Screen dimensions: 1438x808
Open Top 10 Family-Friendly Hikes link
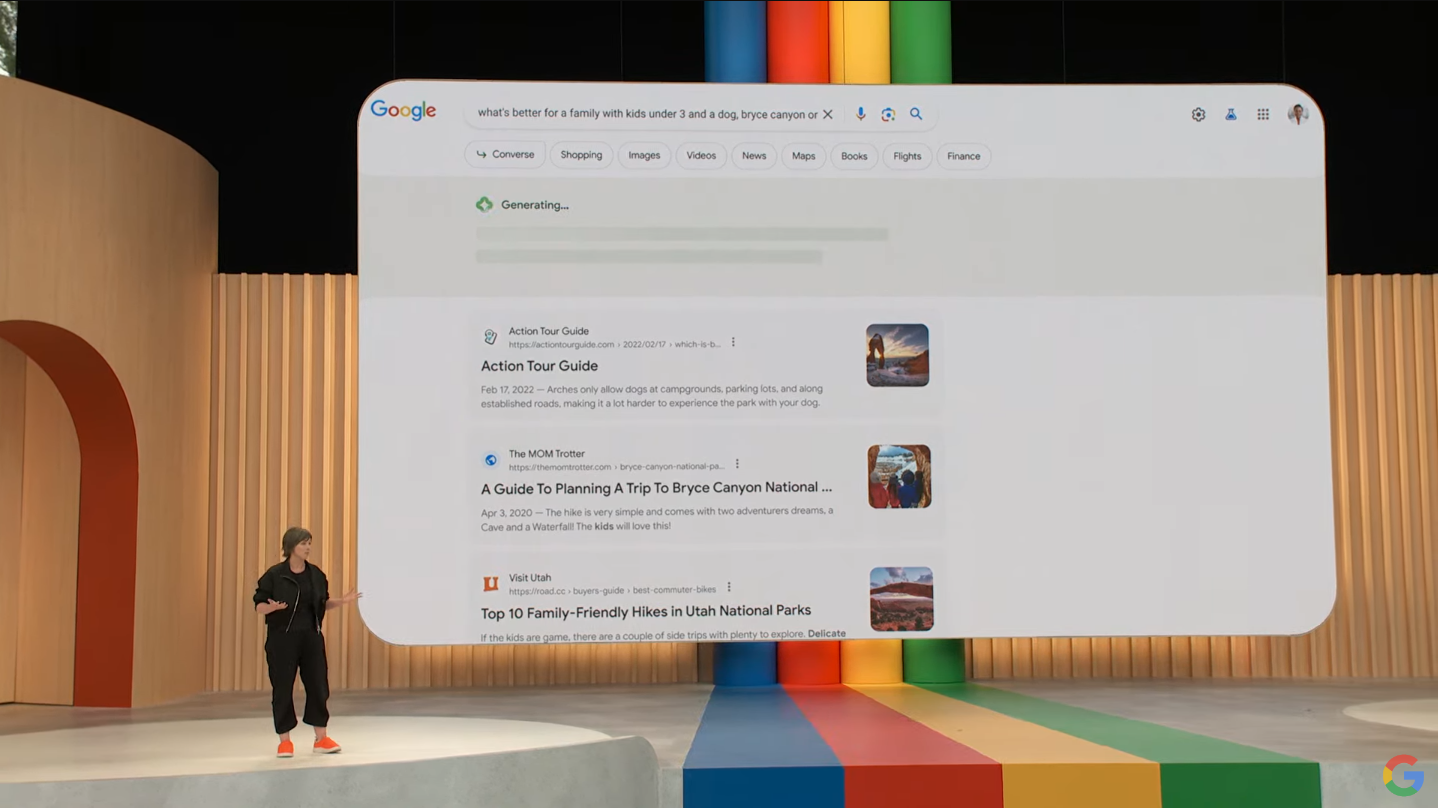click(x=645, y=611)
